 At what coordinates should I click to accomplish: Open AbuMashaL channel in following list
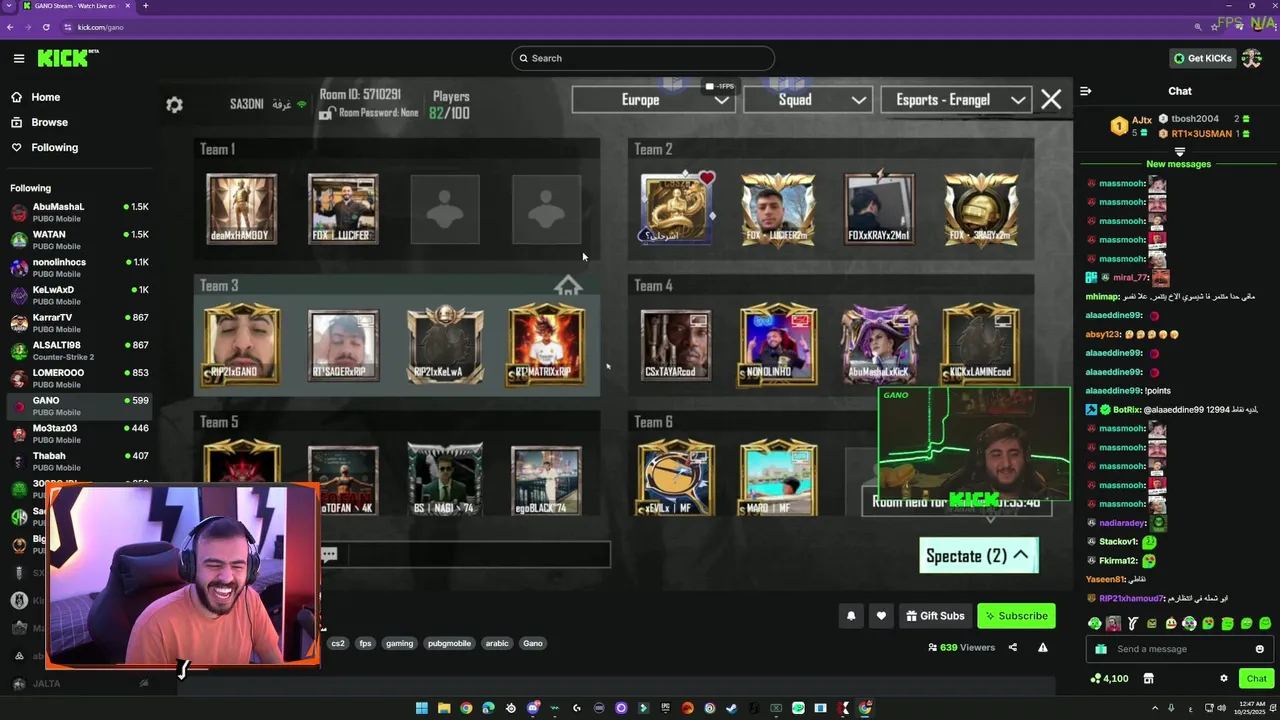pos(80,212)
